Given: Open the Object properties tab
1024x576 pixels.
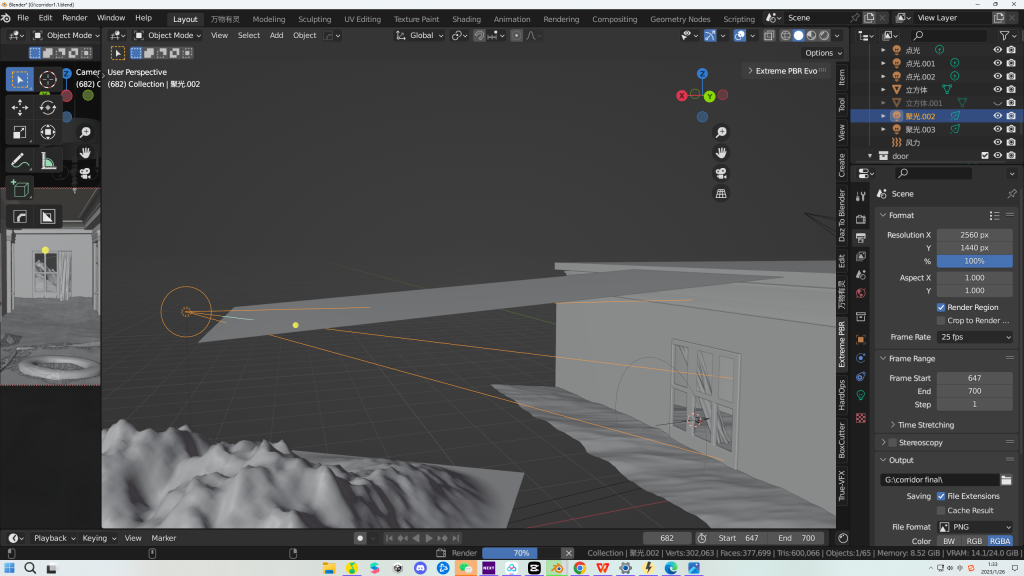Looking at the screenshot, I should click(x=861, y=340).
